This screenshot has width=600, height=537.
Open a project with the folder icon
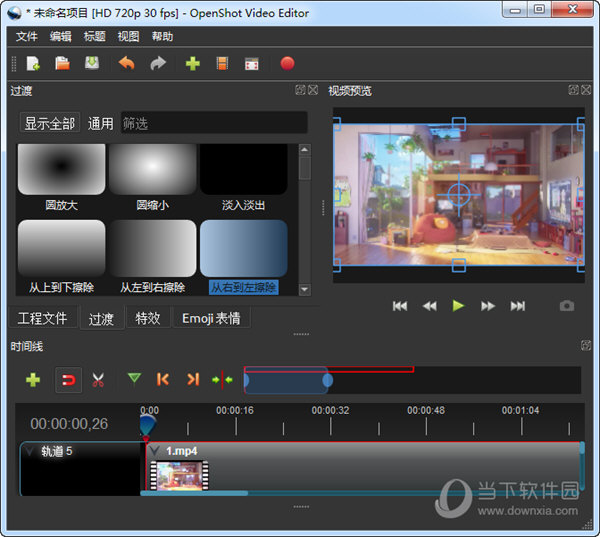62,63
